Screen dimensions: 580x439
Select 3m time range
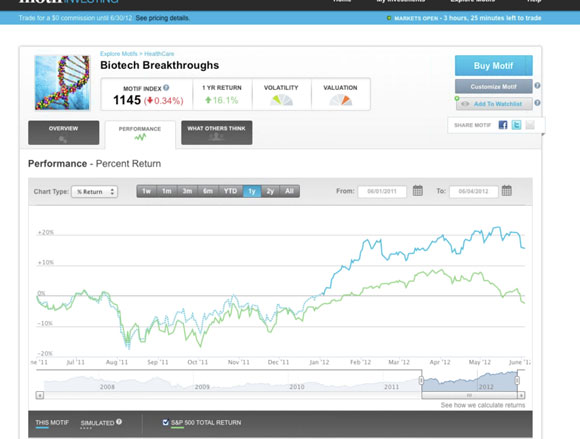[187, 191]
